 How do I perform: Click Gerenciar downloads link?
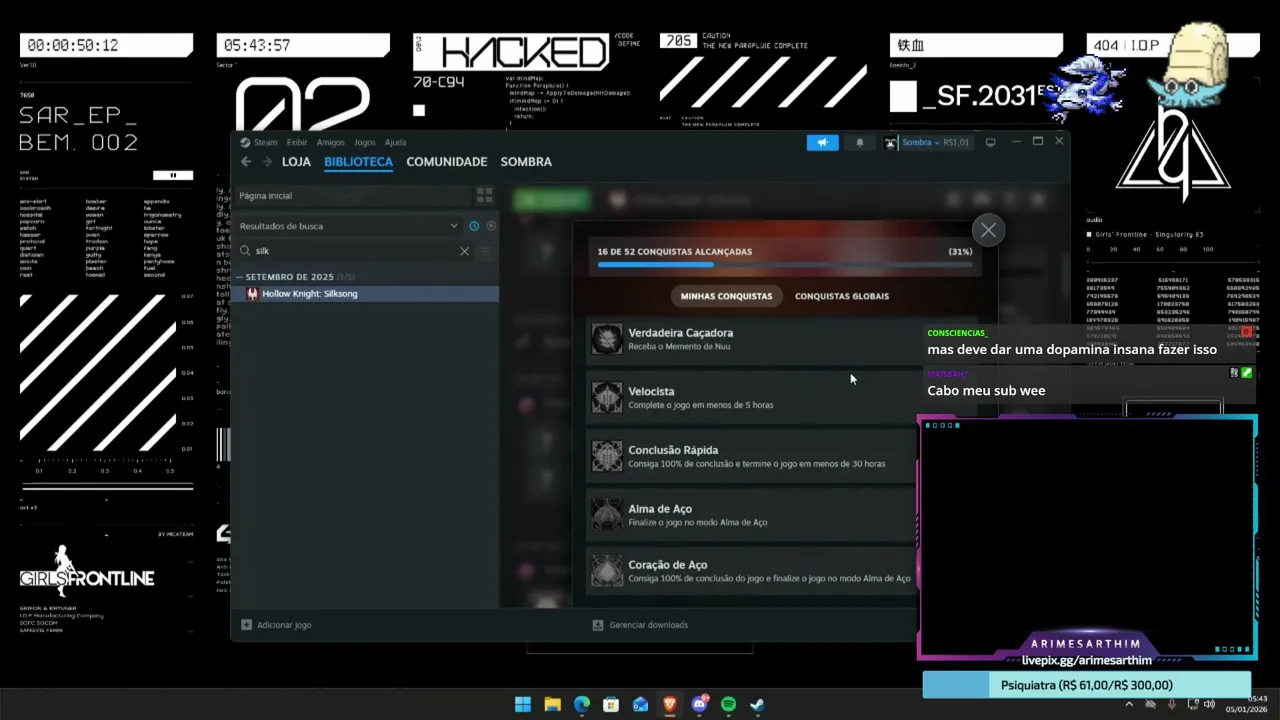649,625
